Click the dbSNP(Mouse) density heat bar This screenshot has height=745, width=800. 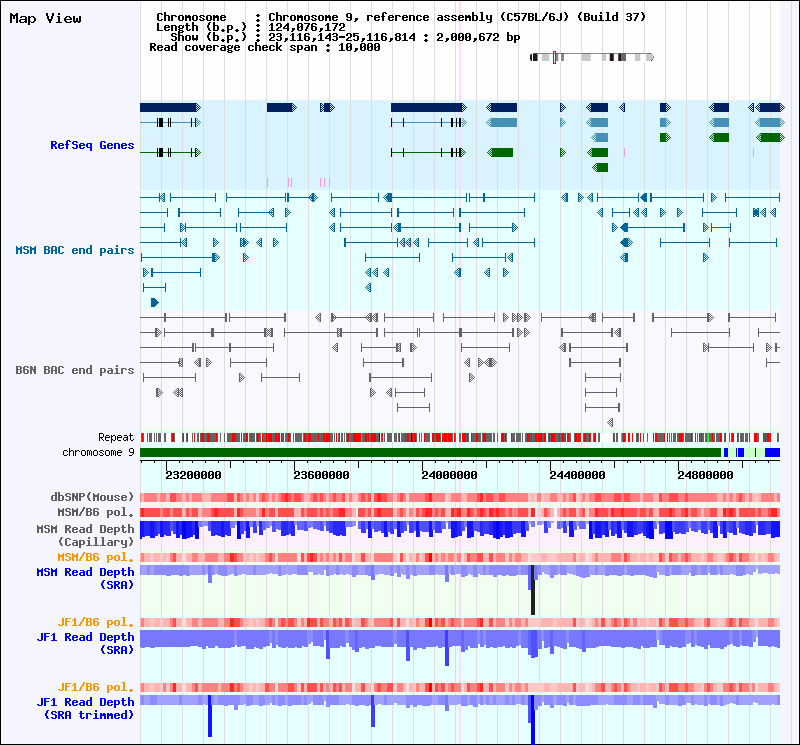(460, 498)
